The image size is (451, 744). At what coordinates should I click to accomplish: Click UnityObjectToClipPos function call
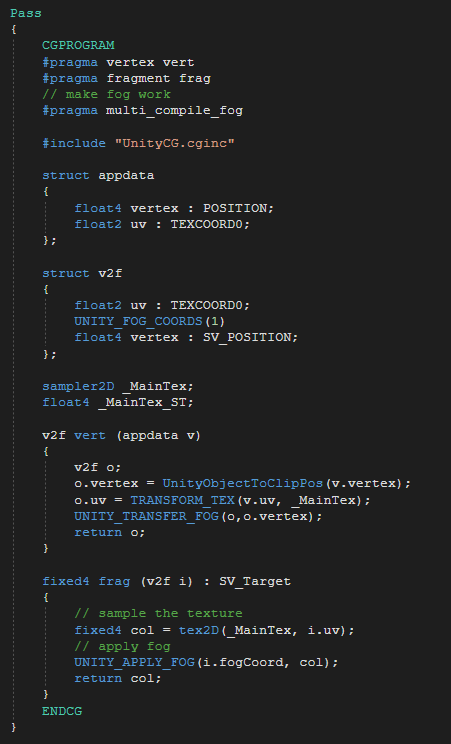tap(243, 484)
